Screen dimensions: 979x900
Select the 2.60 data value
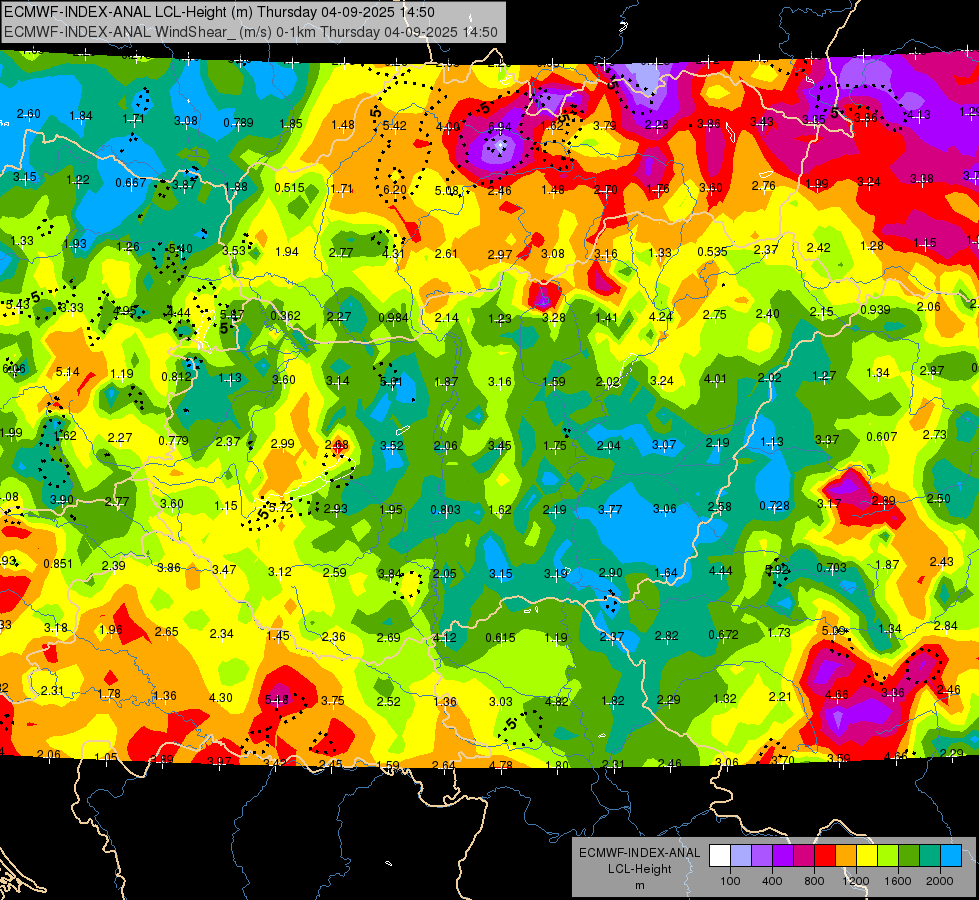coord(28,114)
